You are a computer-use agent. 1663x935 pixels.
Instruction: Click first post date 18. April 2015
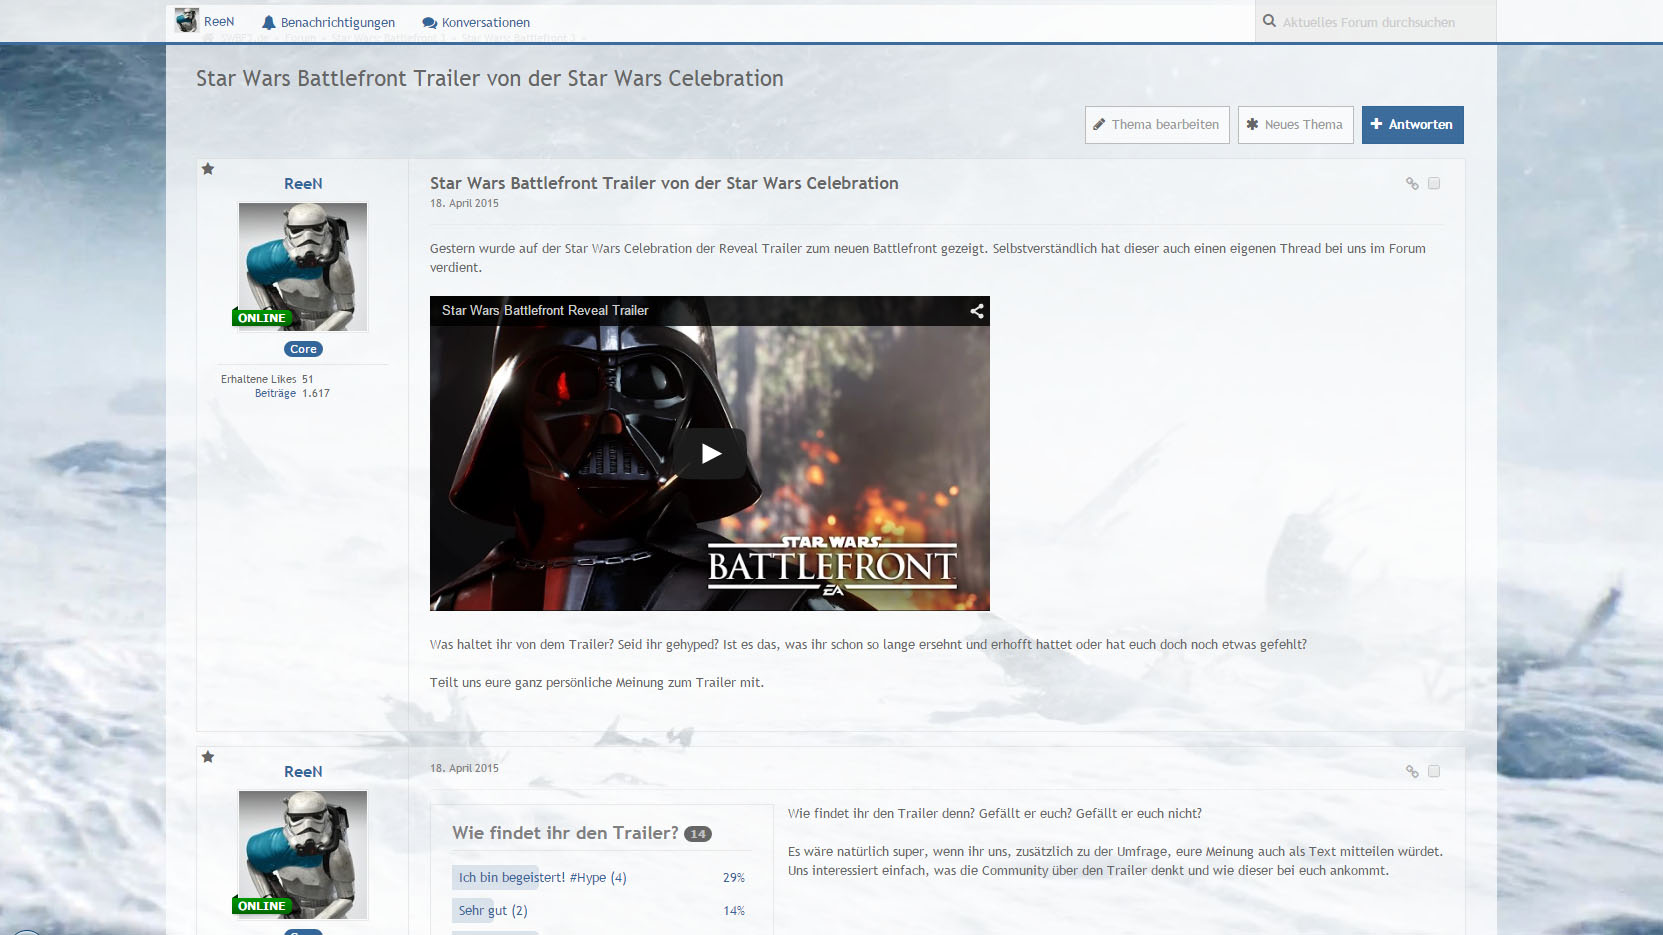tap(464, 203)
